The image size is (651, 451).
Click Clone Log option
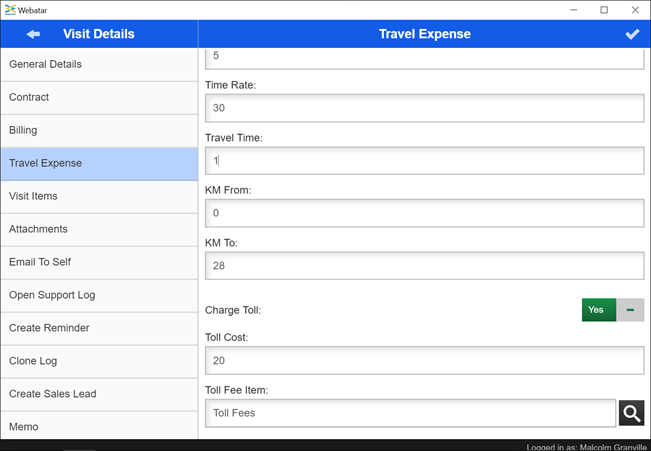point(98,361)
